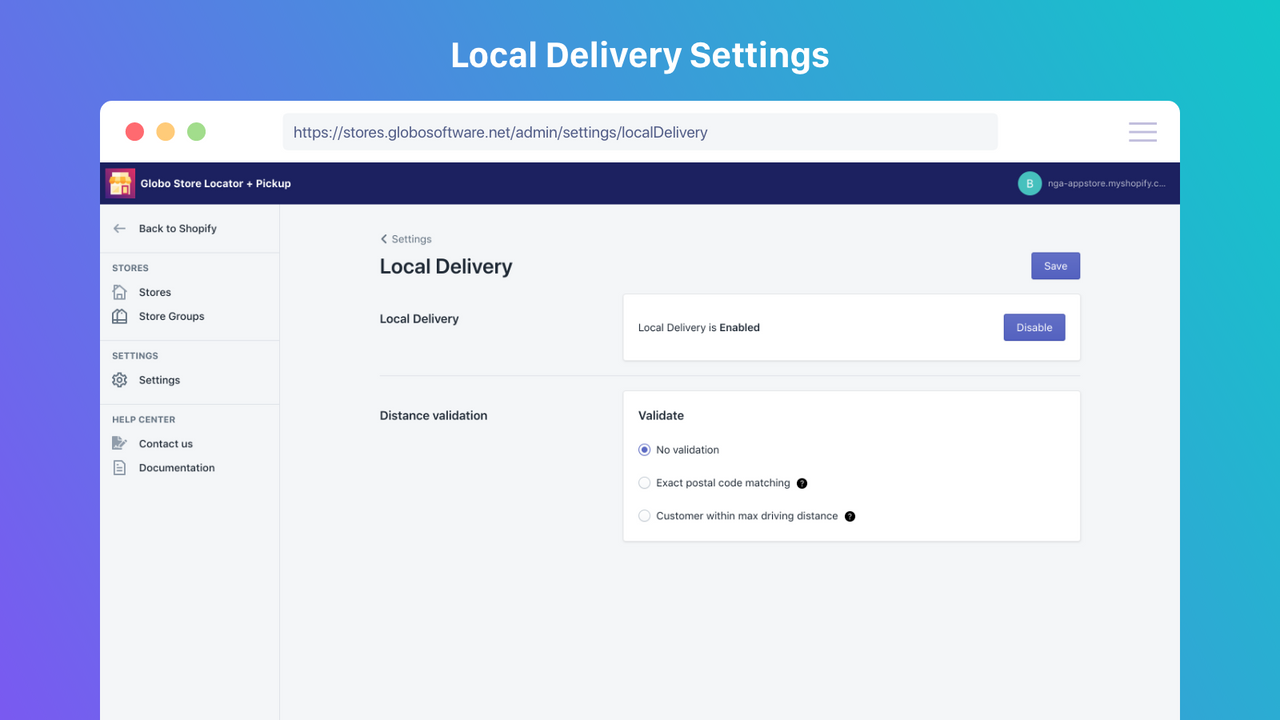The width and height of the screenshot is (1280, 720).
Task: Open Documentation via its page icon
Action: (x=119, y=467)
